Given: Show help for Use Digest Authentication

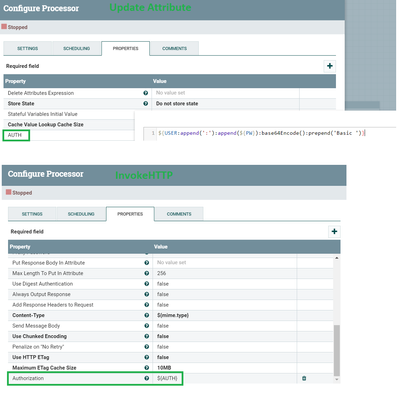Looking at the screenshot, I should pos(147,284).
